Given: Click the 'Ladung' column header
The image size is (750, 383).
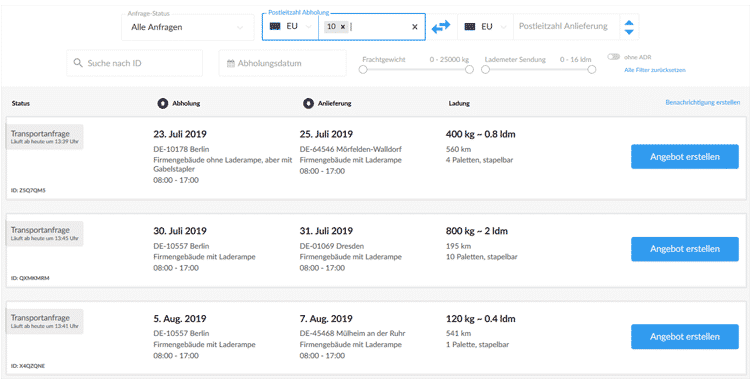Looking at the screenshot, I should point(459,103).
